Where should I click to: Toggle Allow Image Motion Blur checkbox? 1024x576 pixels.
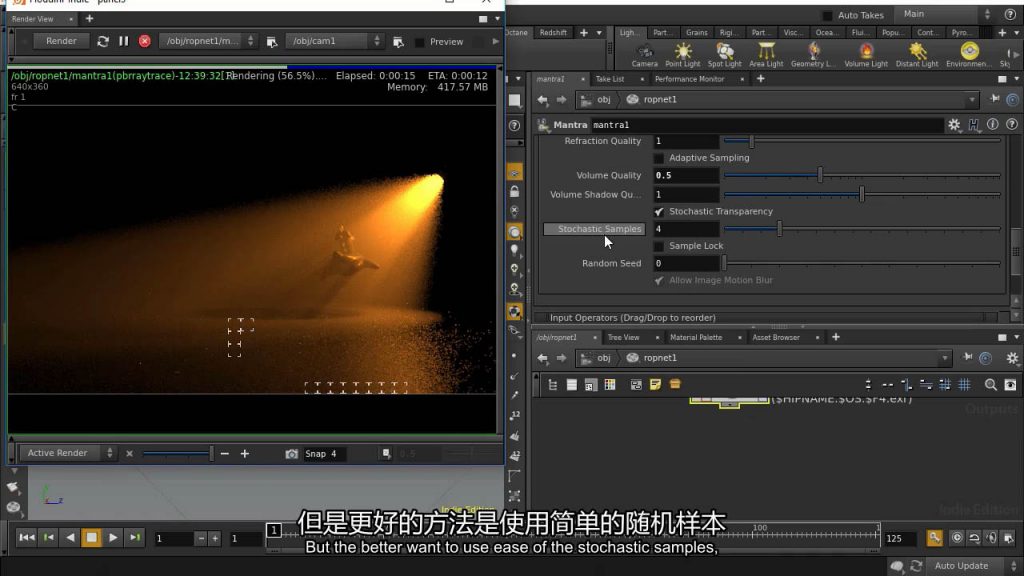coord(658,280)
